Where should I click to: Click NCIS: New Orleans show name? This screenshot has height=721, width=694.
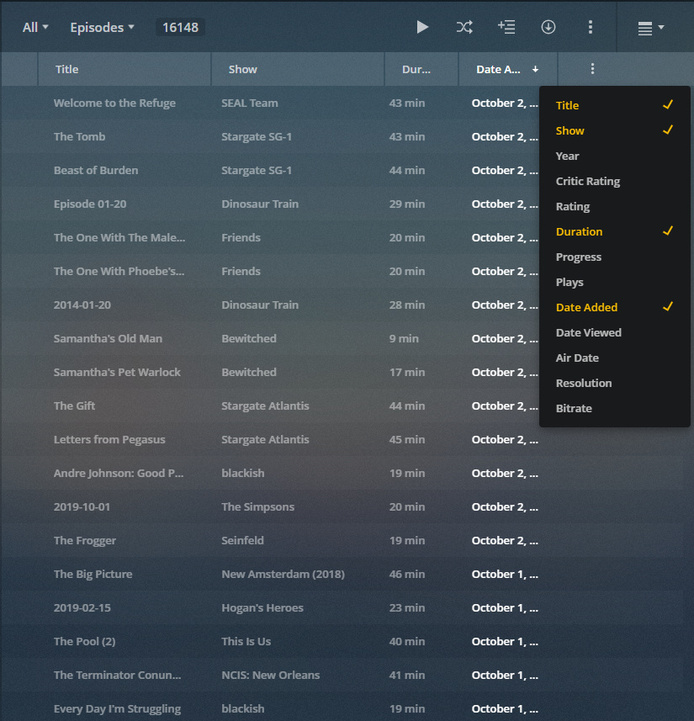(x=270, y=675)
